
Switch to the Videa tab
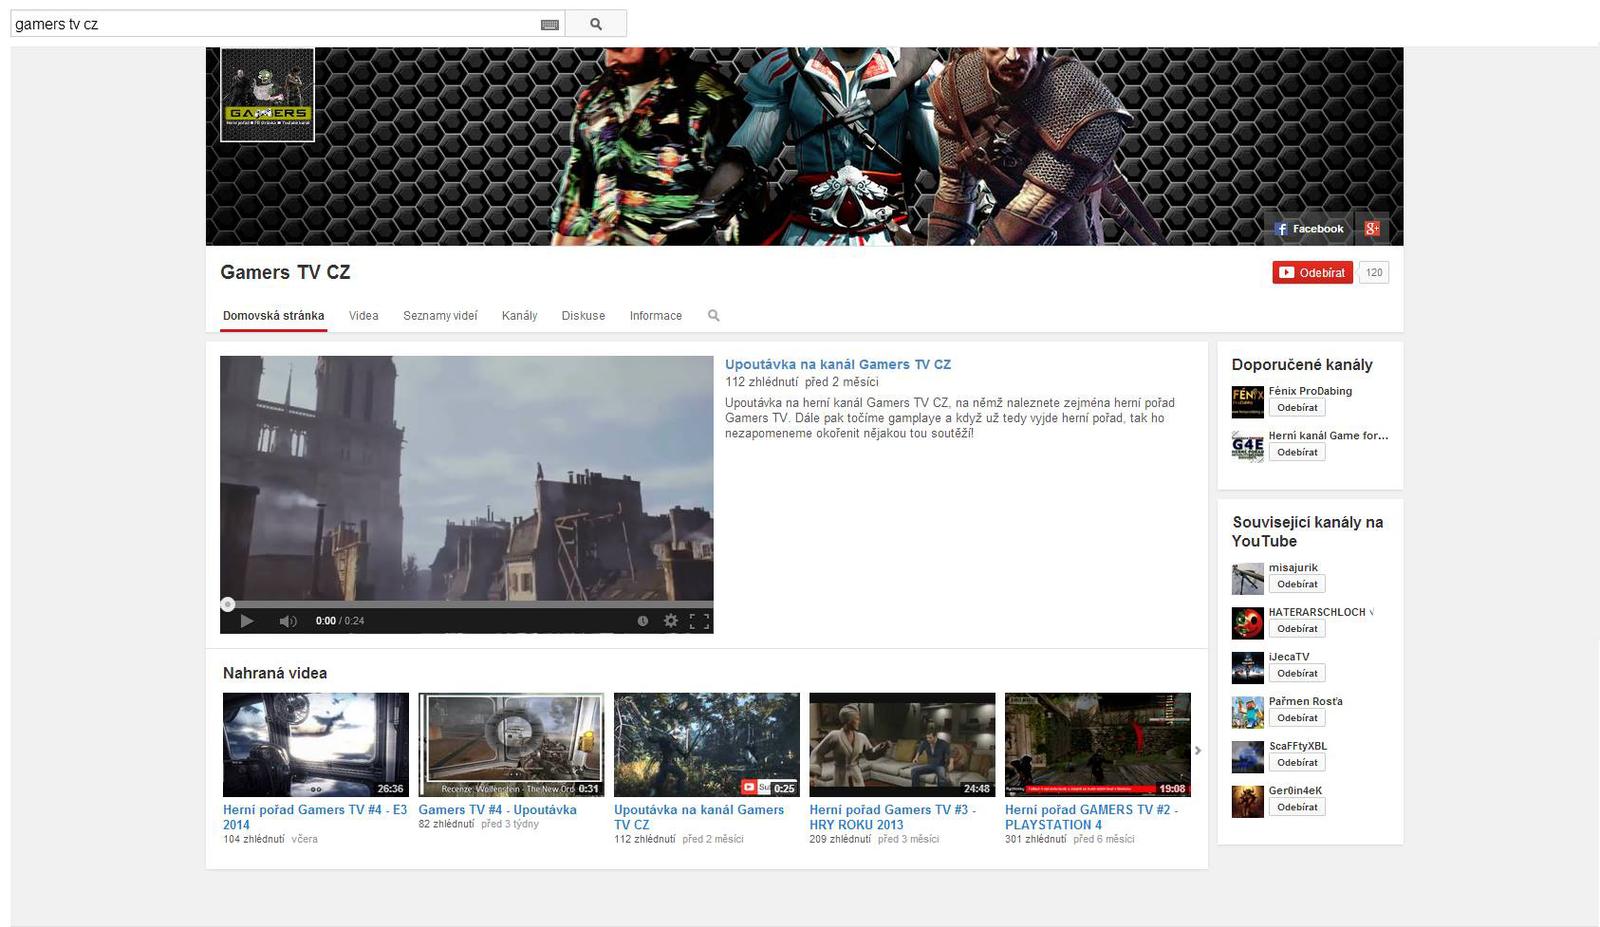pos(363,316)
